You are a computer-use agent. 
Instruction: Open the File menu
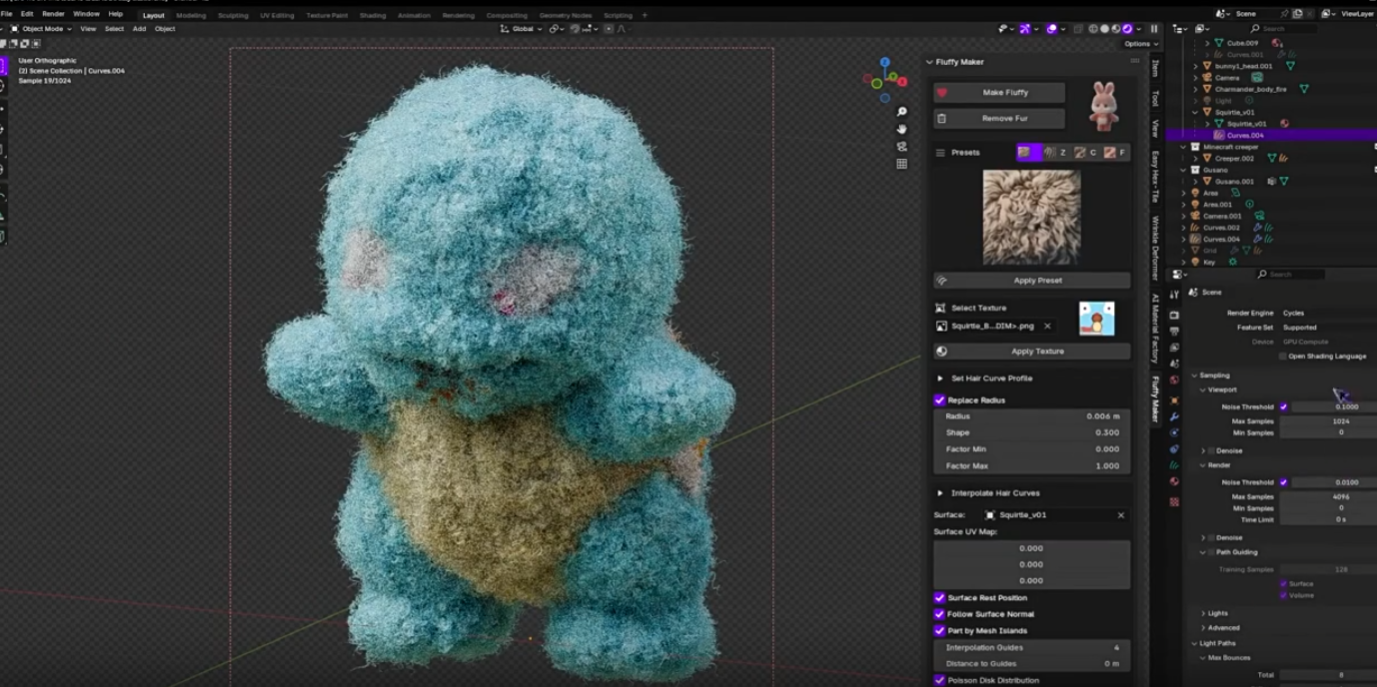[x=7, y=14]
